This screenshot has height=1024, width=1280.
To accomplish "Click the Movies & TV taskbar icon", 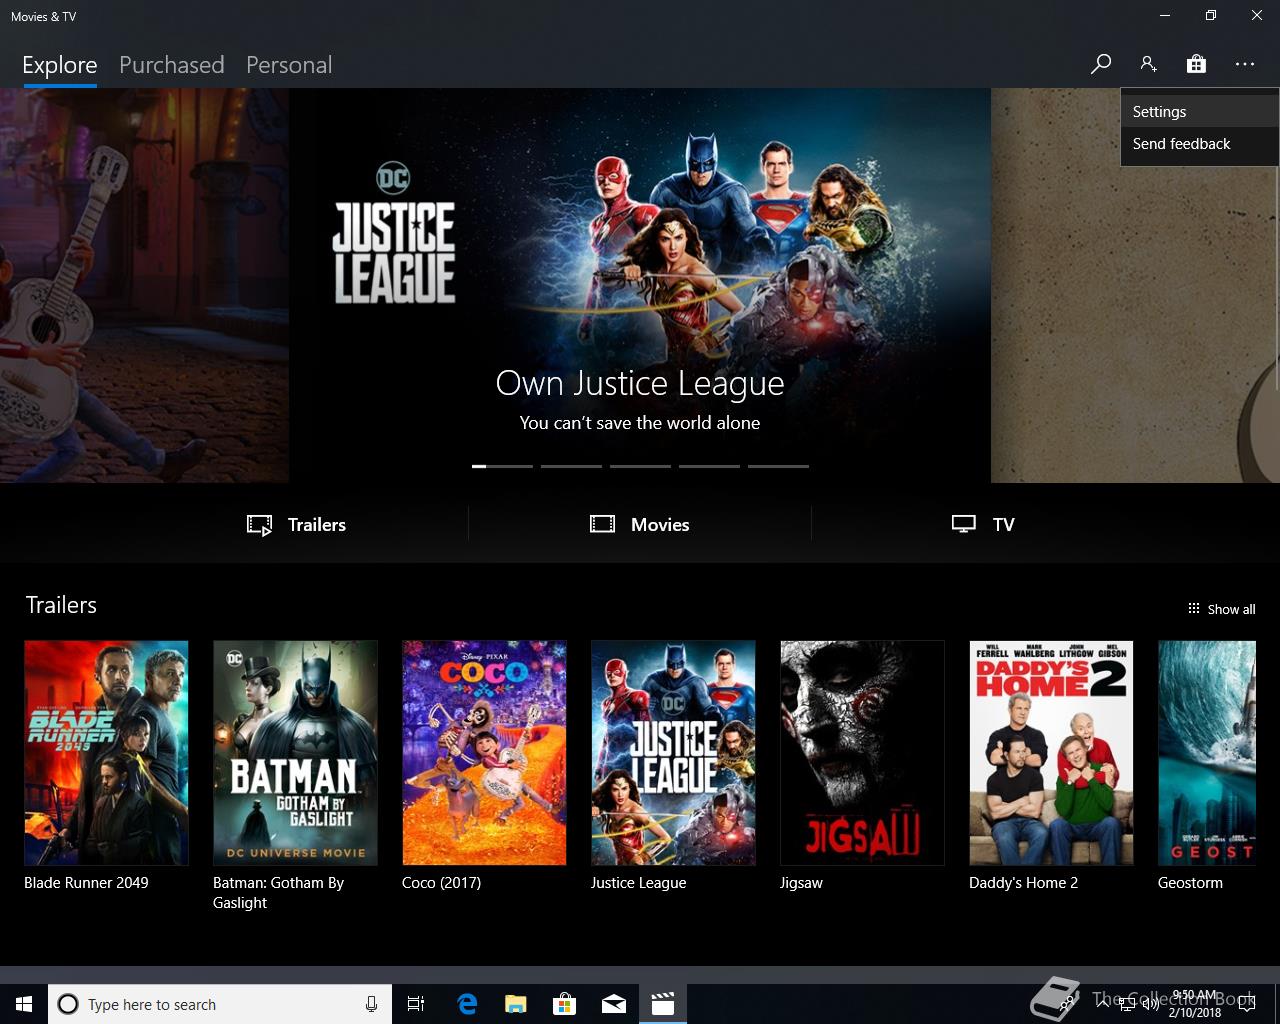I will pyautogui.click(x=663, y=1004).
